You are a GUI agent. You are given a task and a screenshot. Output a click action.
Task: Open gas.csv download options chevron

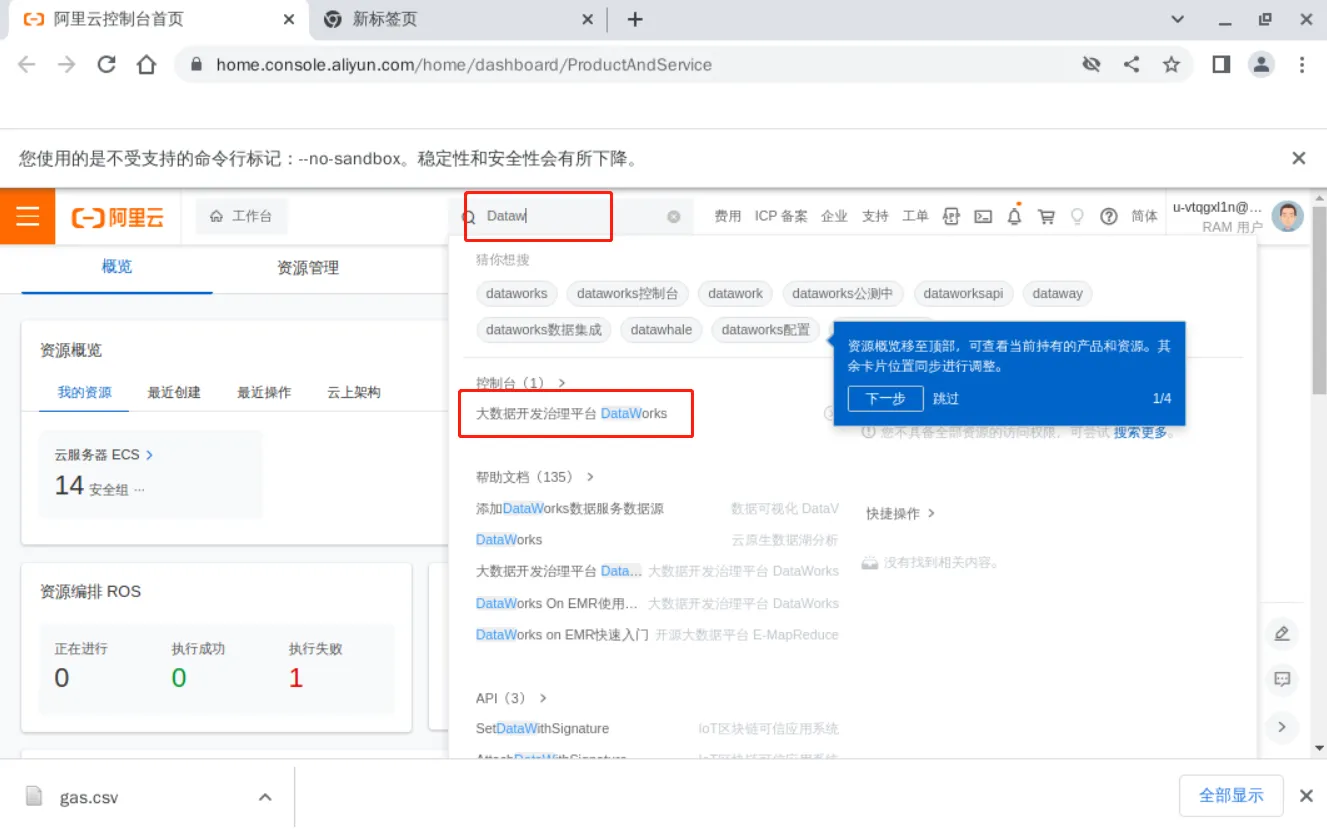pyautogui.click(x=265, y=797)
